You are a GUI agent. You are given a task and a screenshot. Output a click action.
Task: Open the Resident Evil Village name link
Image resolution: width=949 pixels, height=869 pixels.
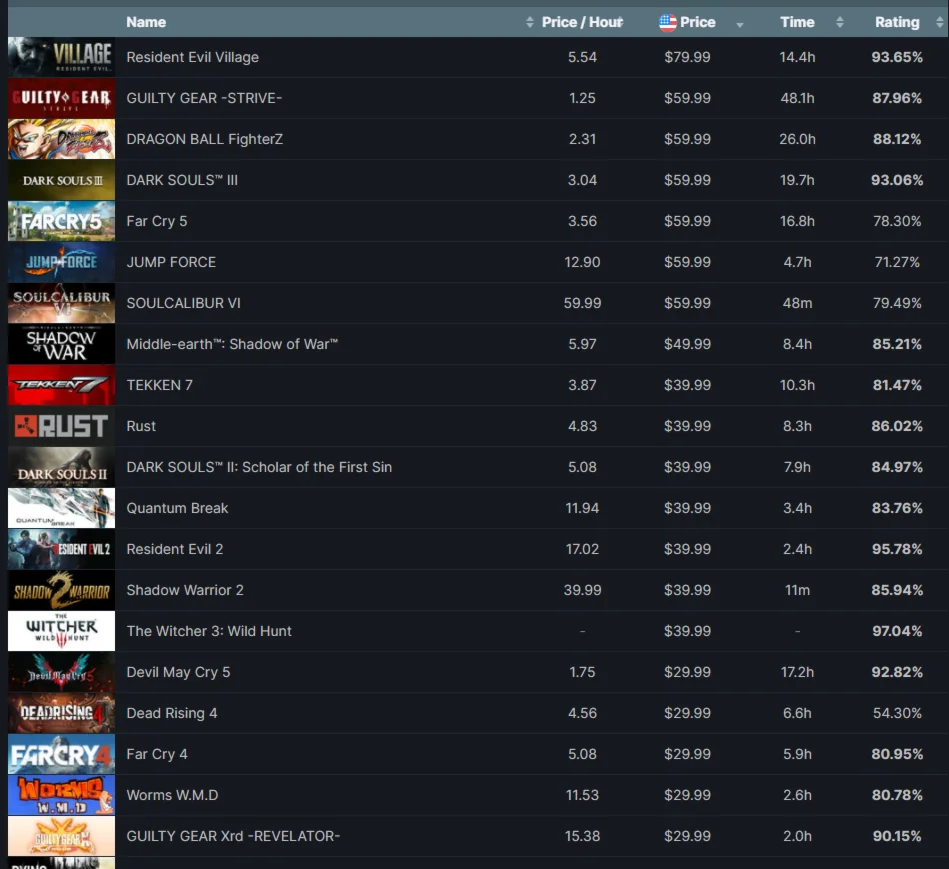[192, 57]
